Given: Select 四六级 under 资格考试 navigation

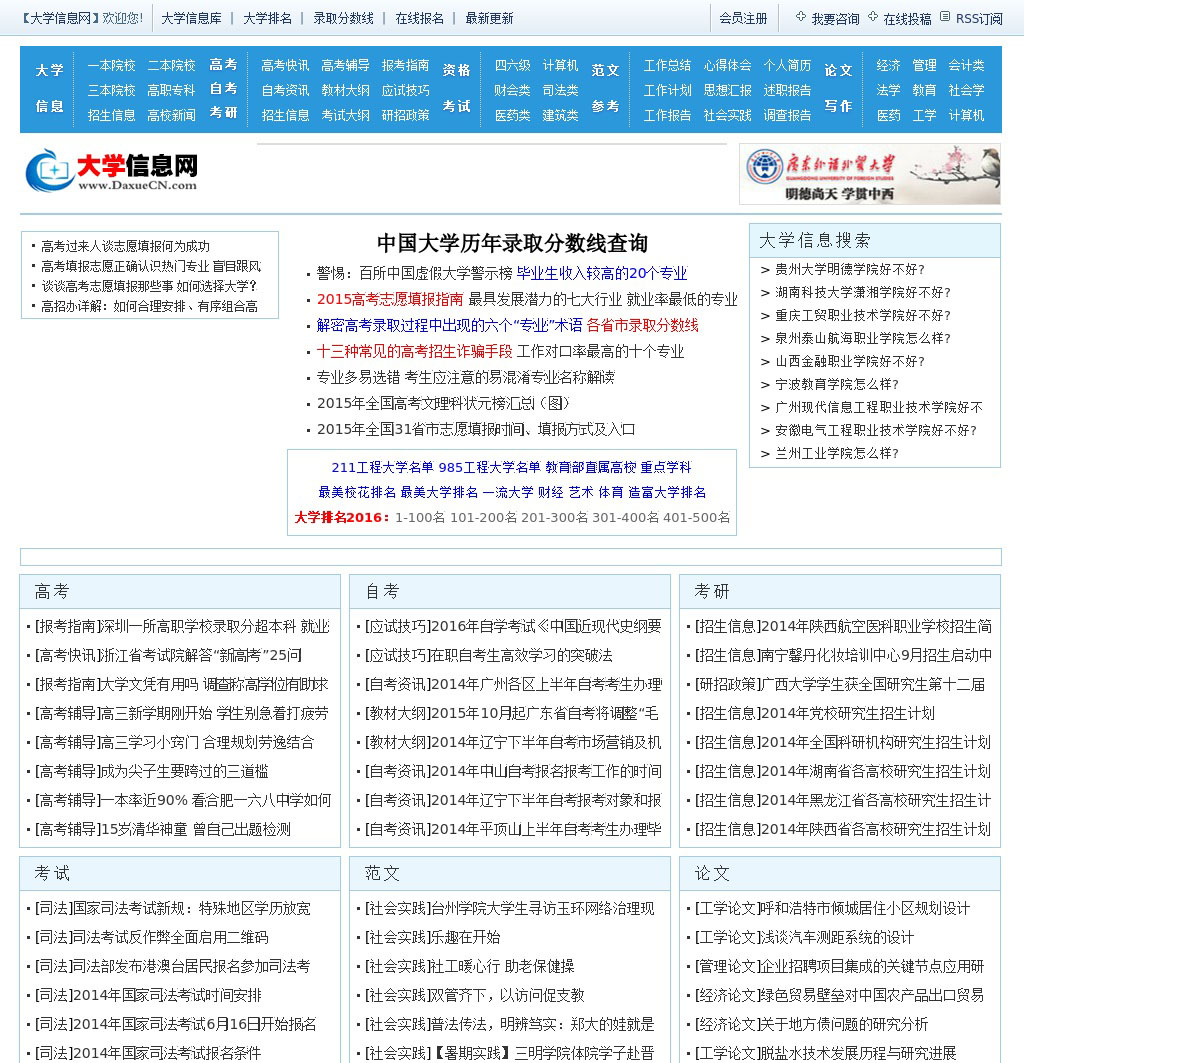Looking at the screenshot, I should (512, 65).
